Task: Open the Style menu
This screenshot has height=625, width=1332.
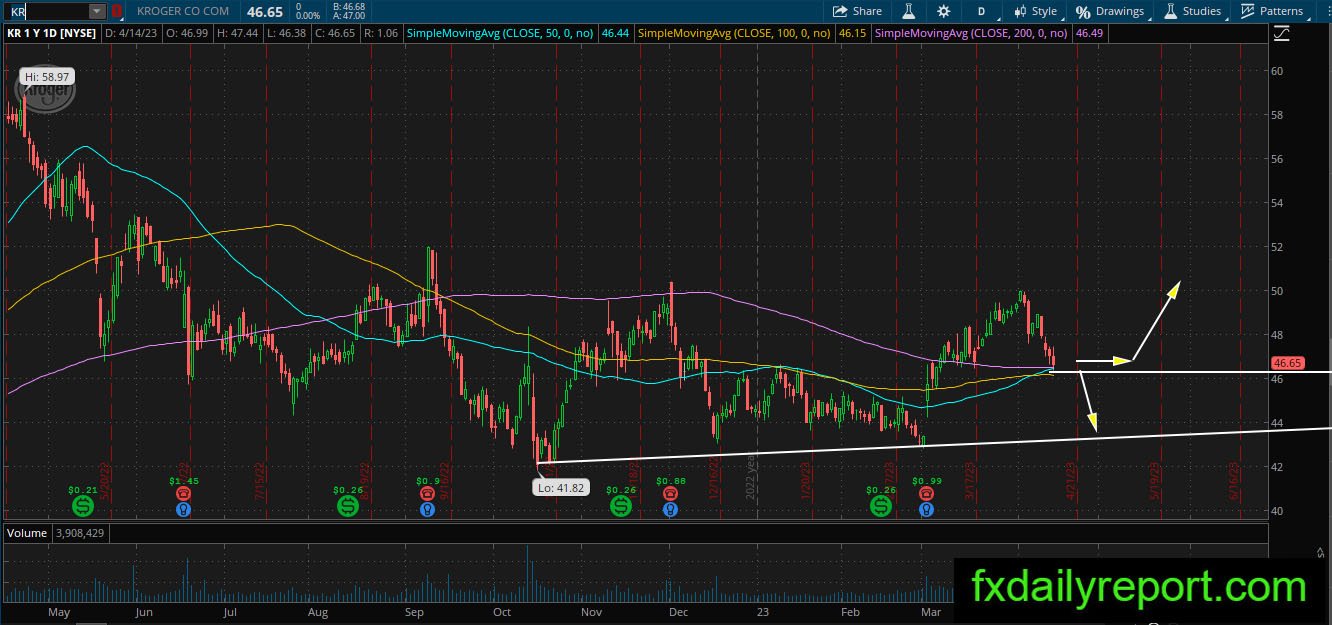Action: tap(1035, 11)
